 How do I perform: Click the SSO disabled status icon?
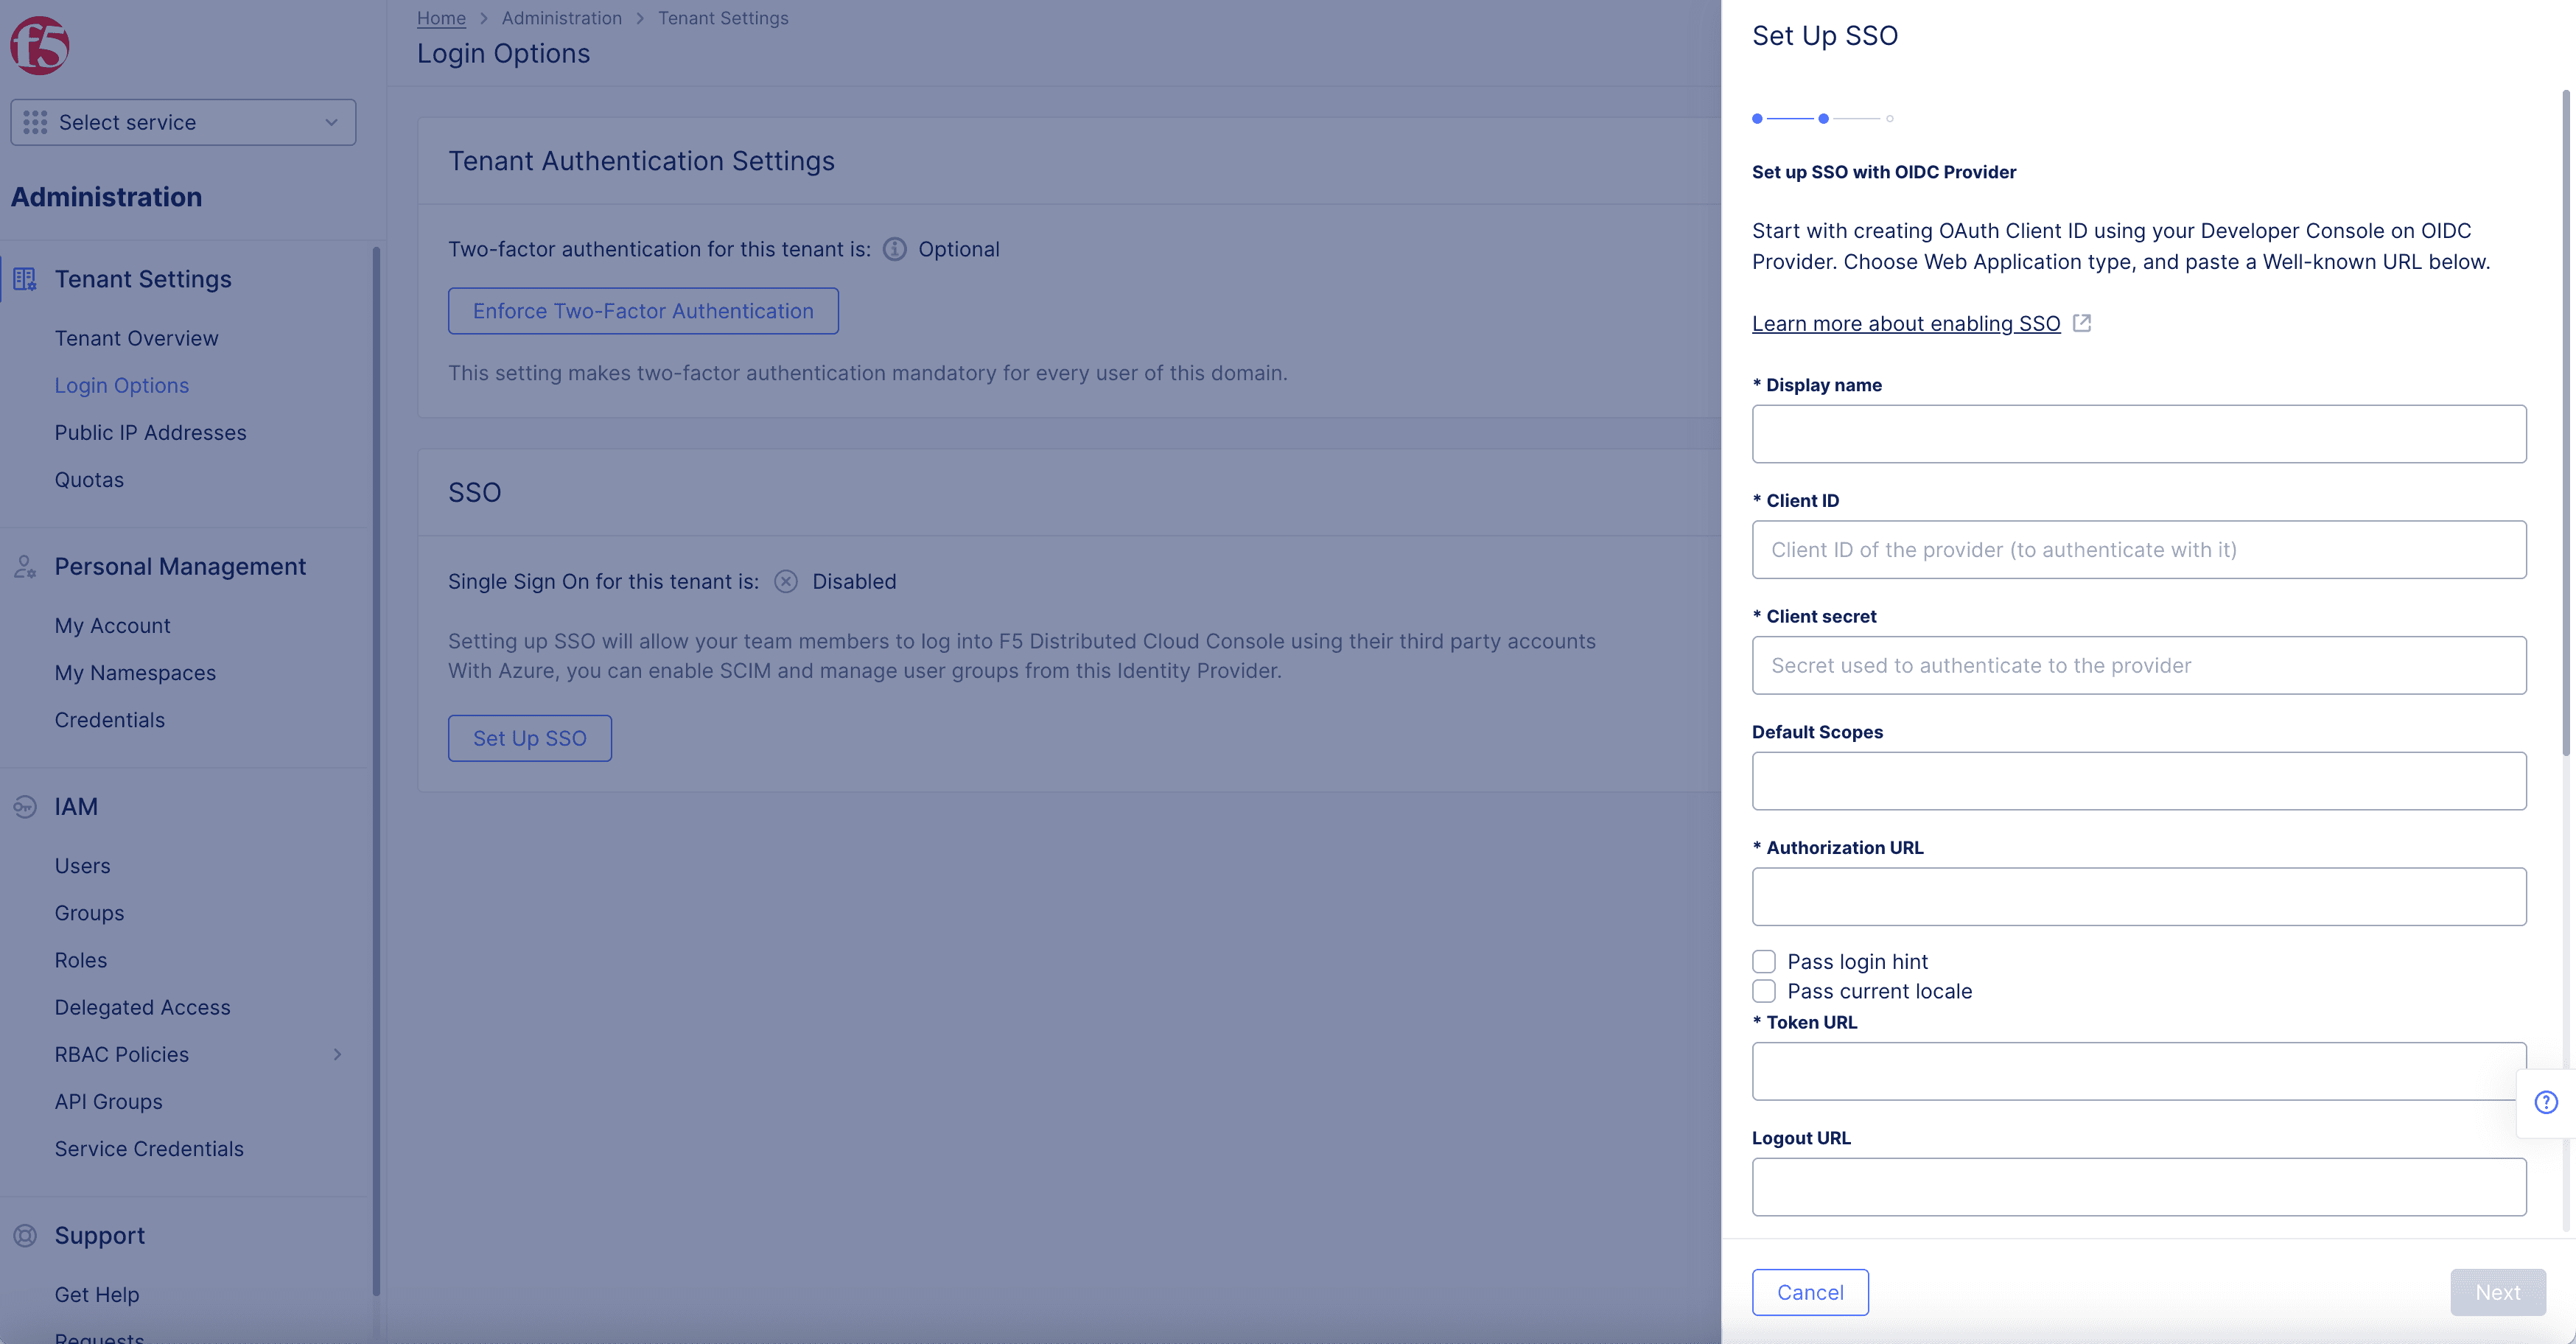tap(786, 581)
